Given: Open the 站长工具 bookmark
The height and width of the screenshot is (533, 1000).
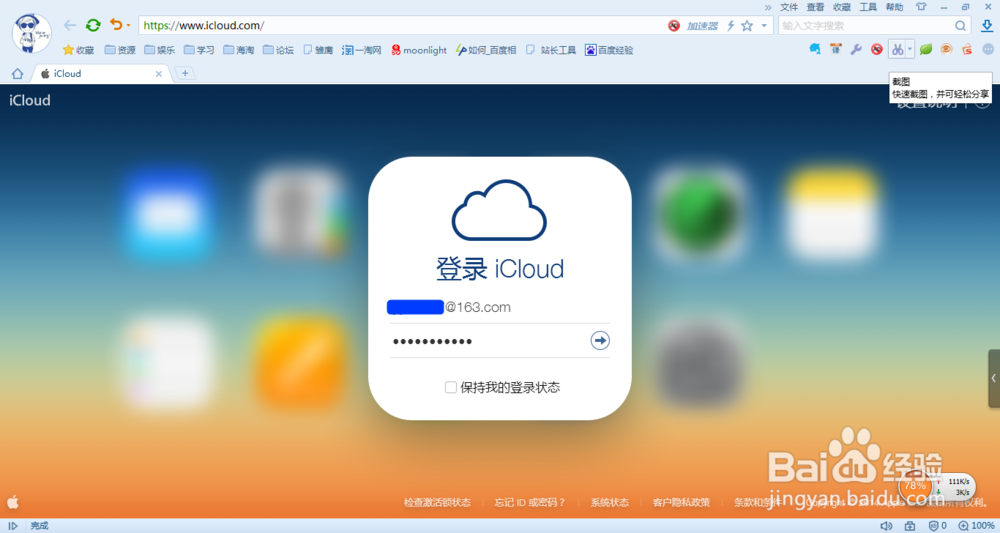Looking at the screenshot, I should [x=552, y=50].
